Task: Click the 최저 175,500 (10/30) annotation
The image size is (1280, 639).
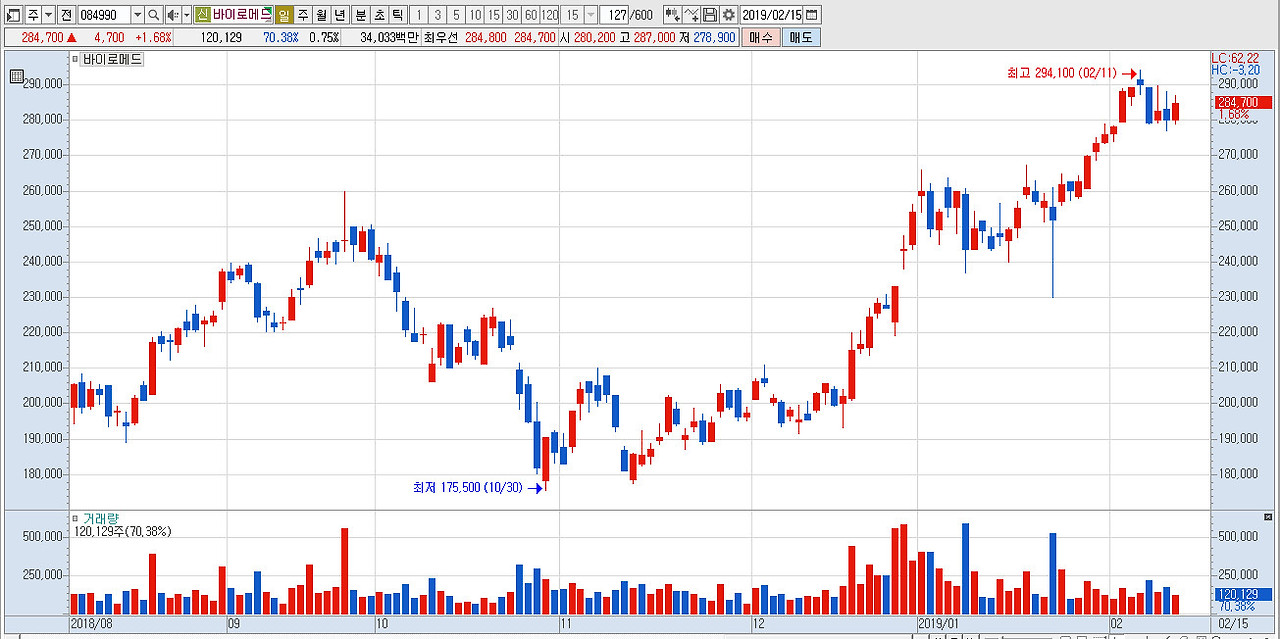Action: pyautogui.click(x=468, y=488)
